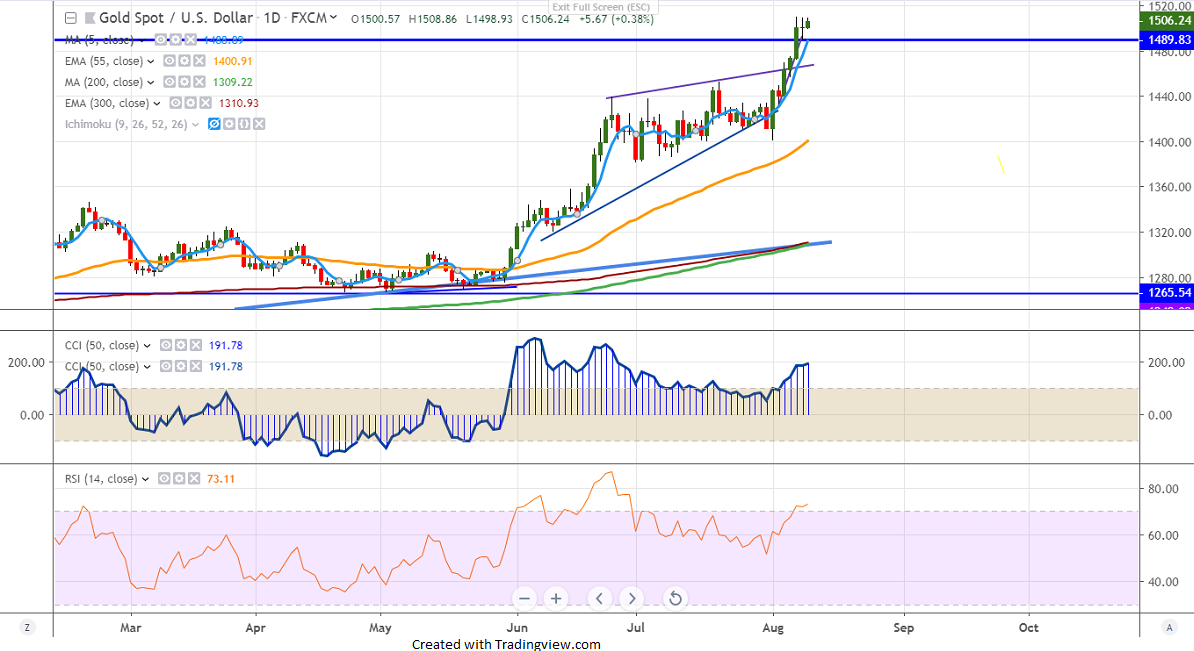
Task: Remove the EMA (300, close) indicator
Action: [x=205, y=103]
